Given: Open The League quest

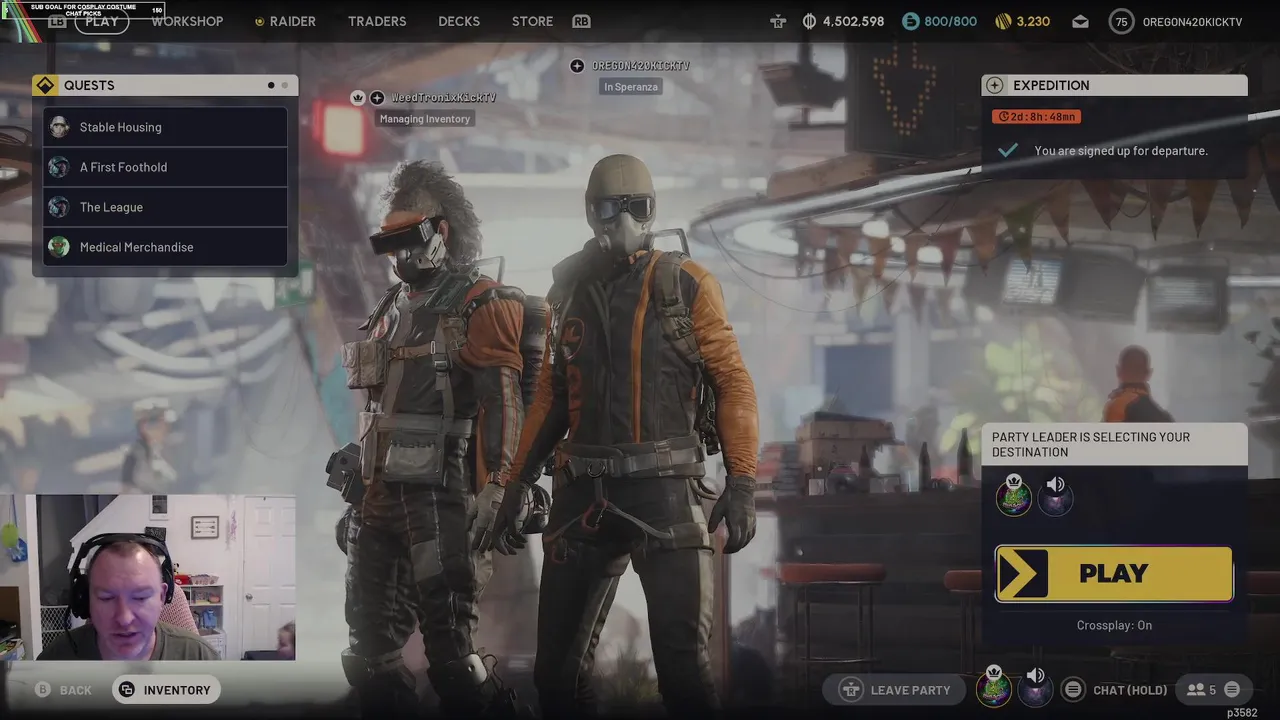Looking at the screenshot, I should click(165, 207).
